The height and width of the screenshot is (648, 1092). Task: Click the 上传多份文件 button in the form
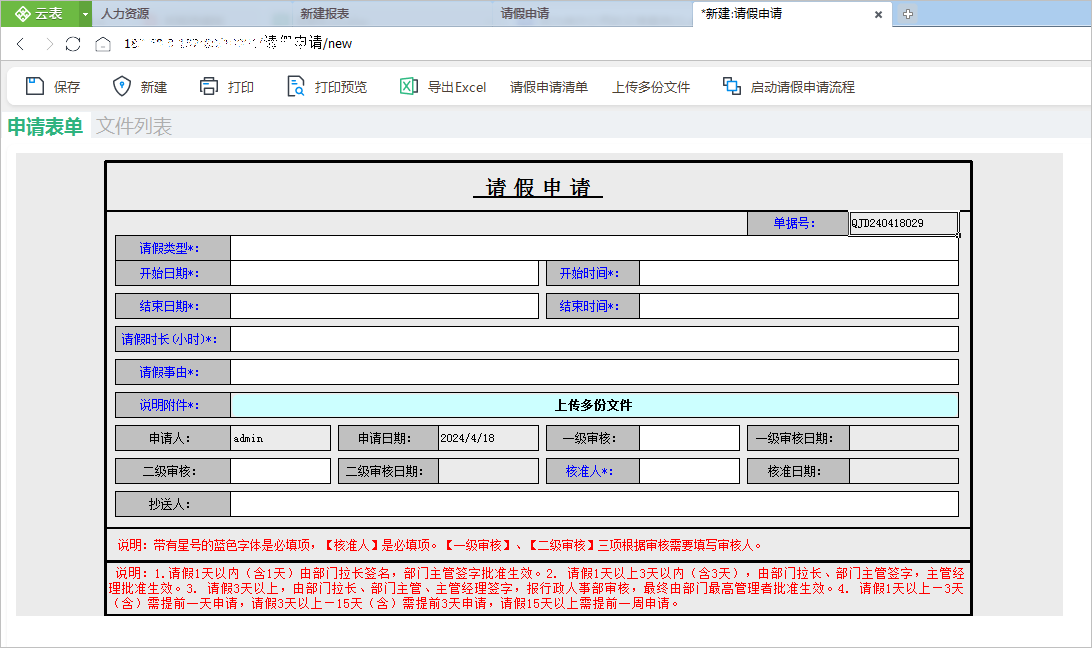594,405
